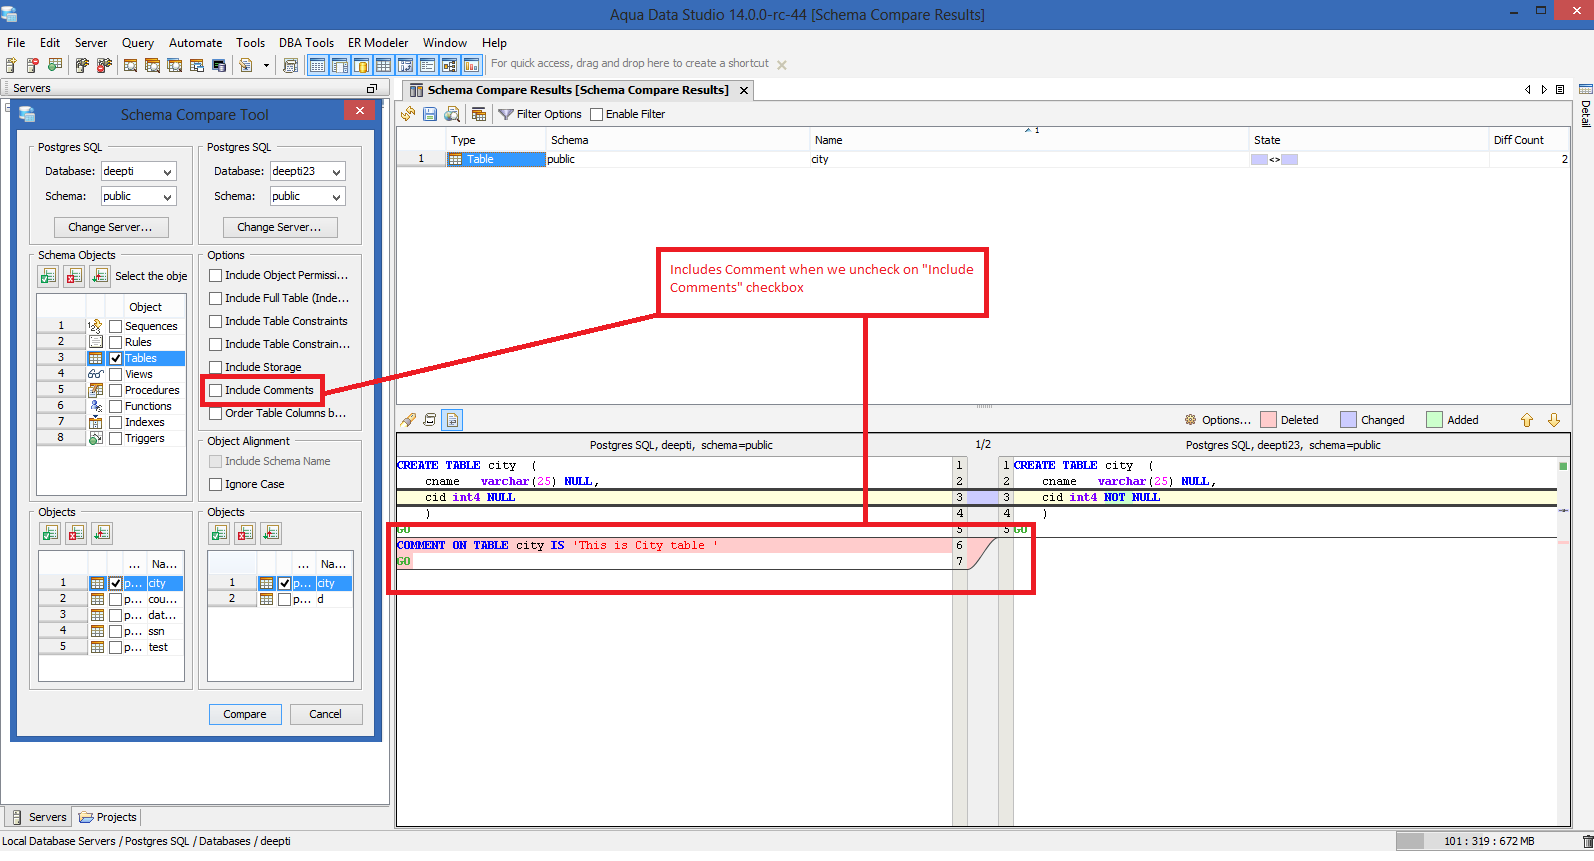This screenshot has height=861, width=1594.
Task: Click the grid icon beside Filter Options
Action: tap(479, 114)
